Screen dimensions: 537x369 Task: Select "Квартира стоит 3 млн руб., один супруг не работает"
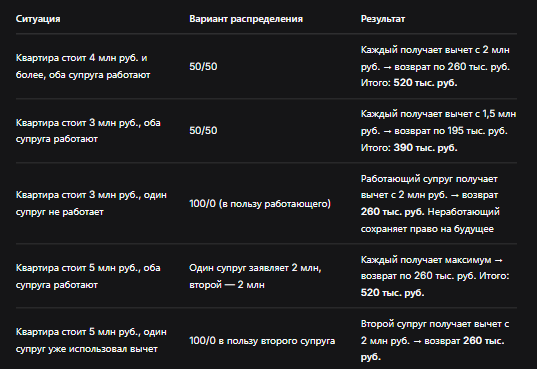[91, 203]
